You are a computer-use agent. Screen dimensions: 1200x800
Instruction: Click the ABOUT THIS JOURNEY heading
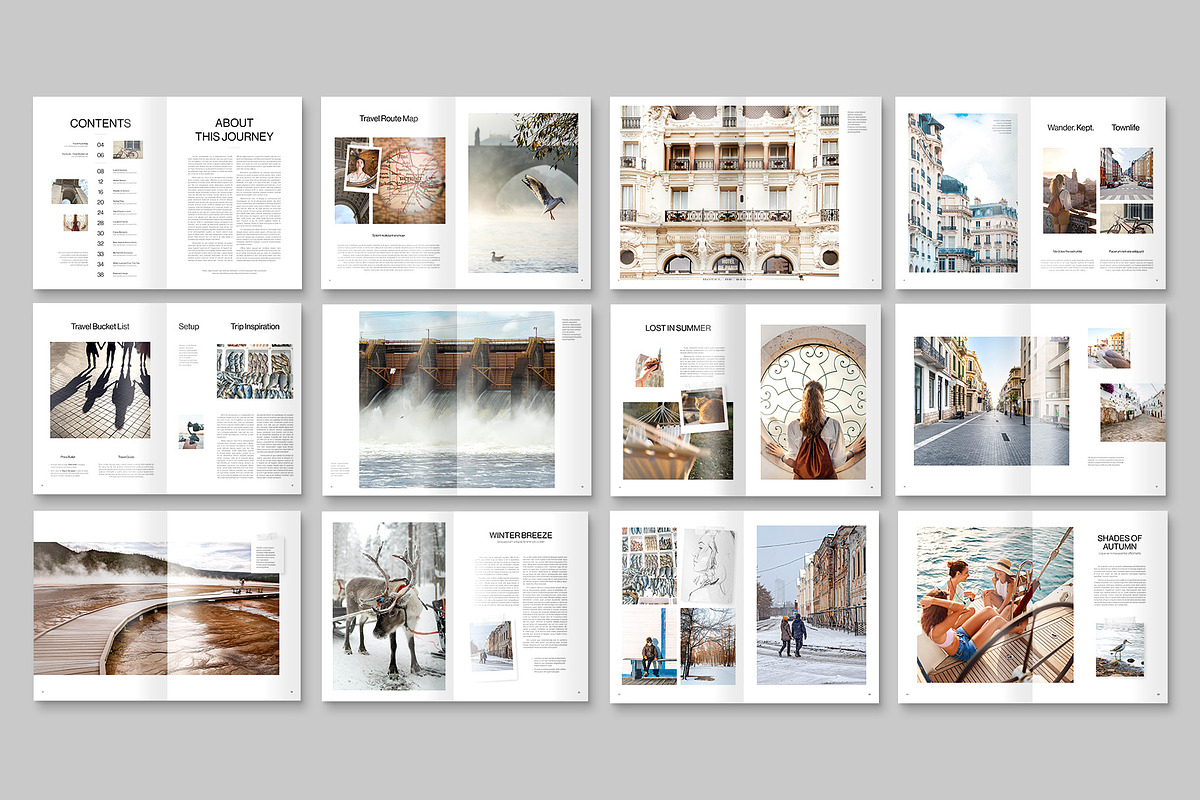pos(234,130)
